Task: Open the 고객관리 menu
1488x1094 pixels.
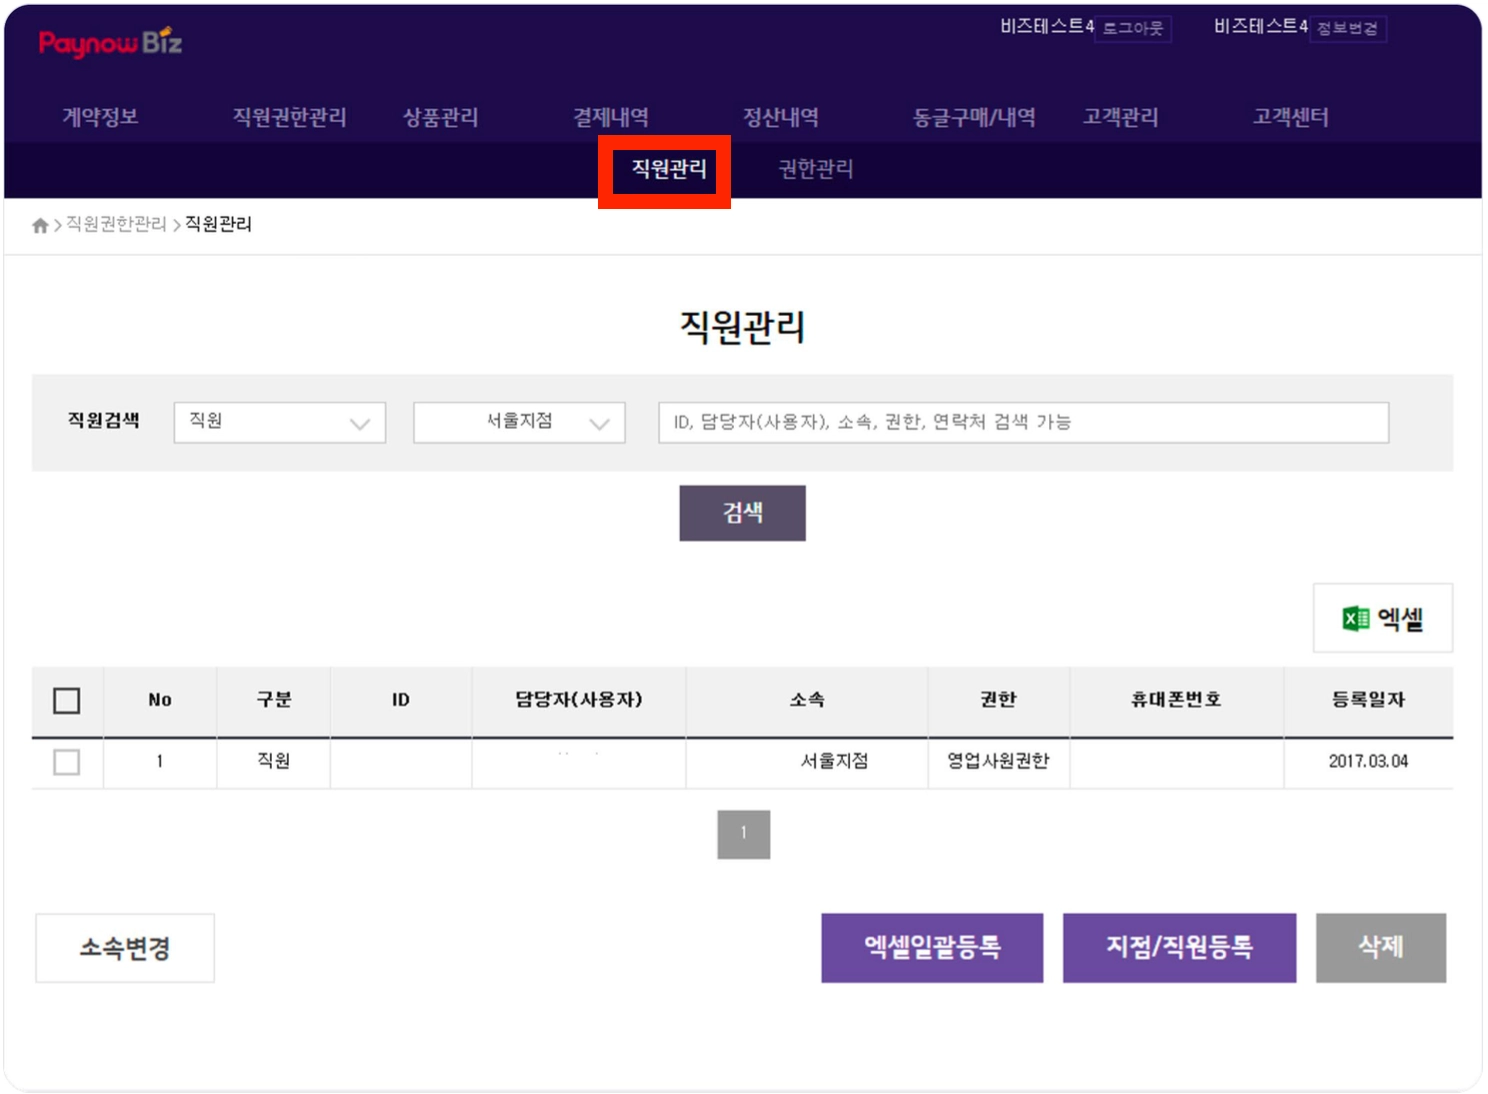Action: [x=1121, y=117]
